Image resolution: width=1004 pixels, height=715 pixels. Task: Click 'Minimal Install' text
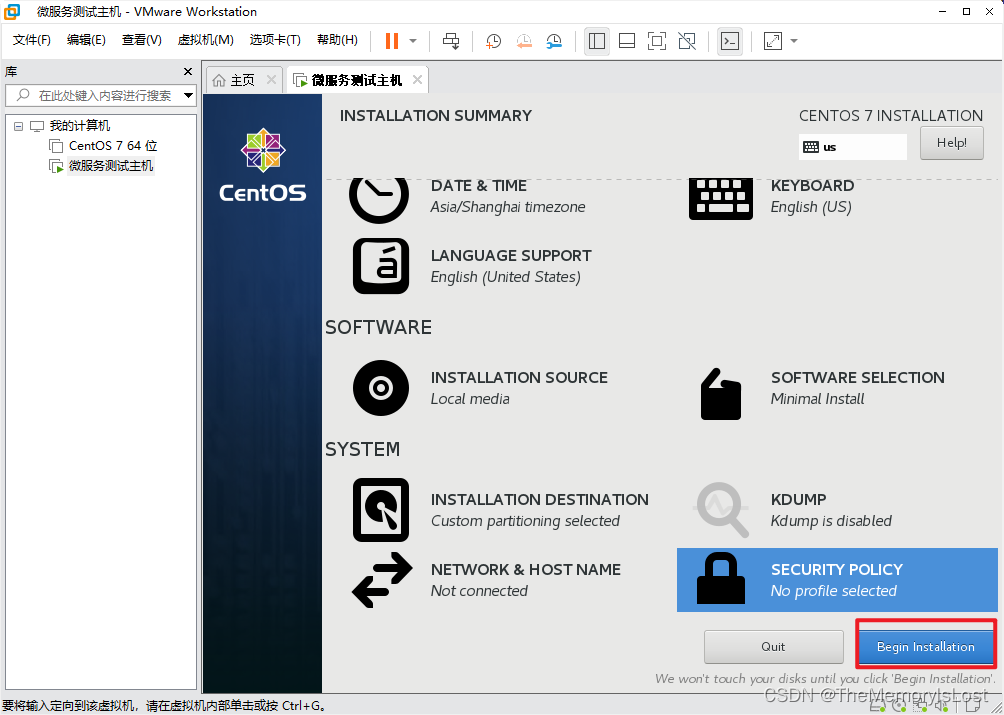818,399
